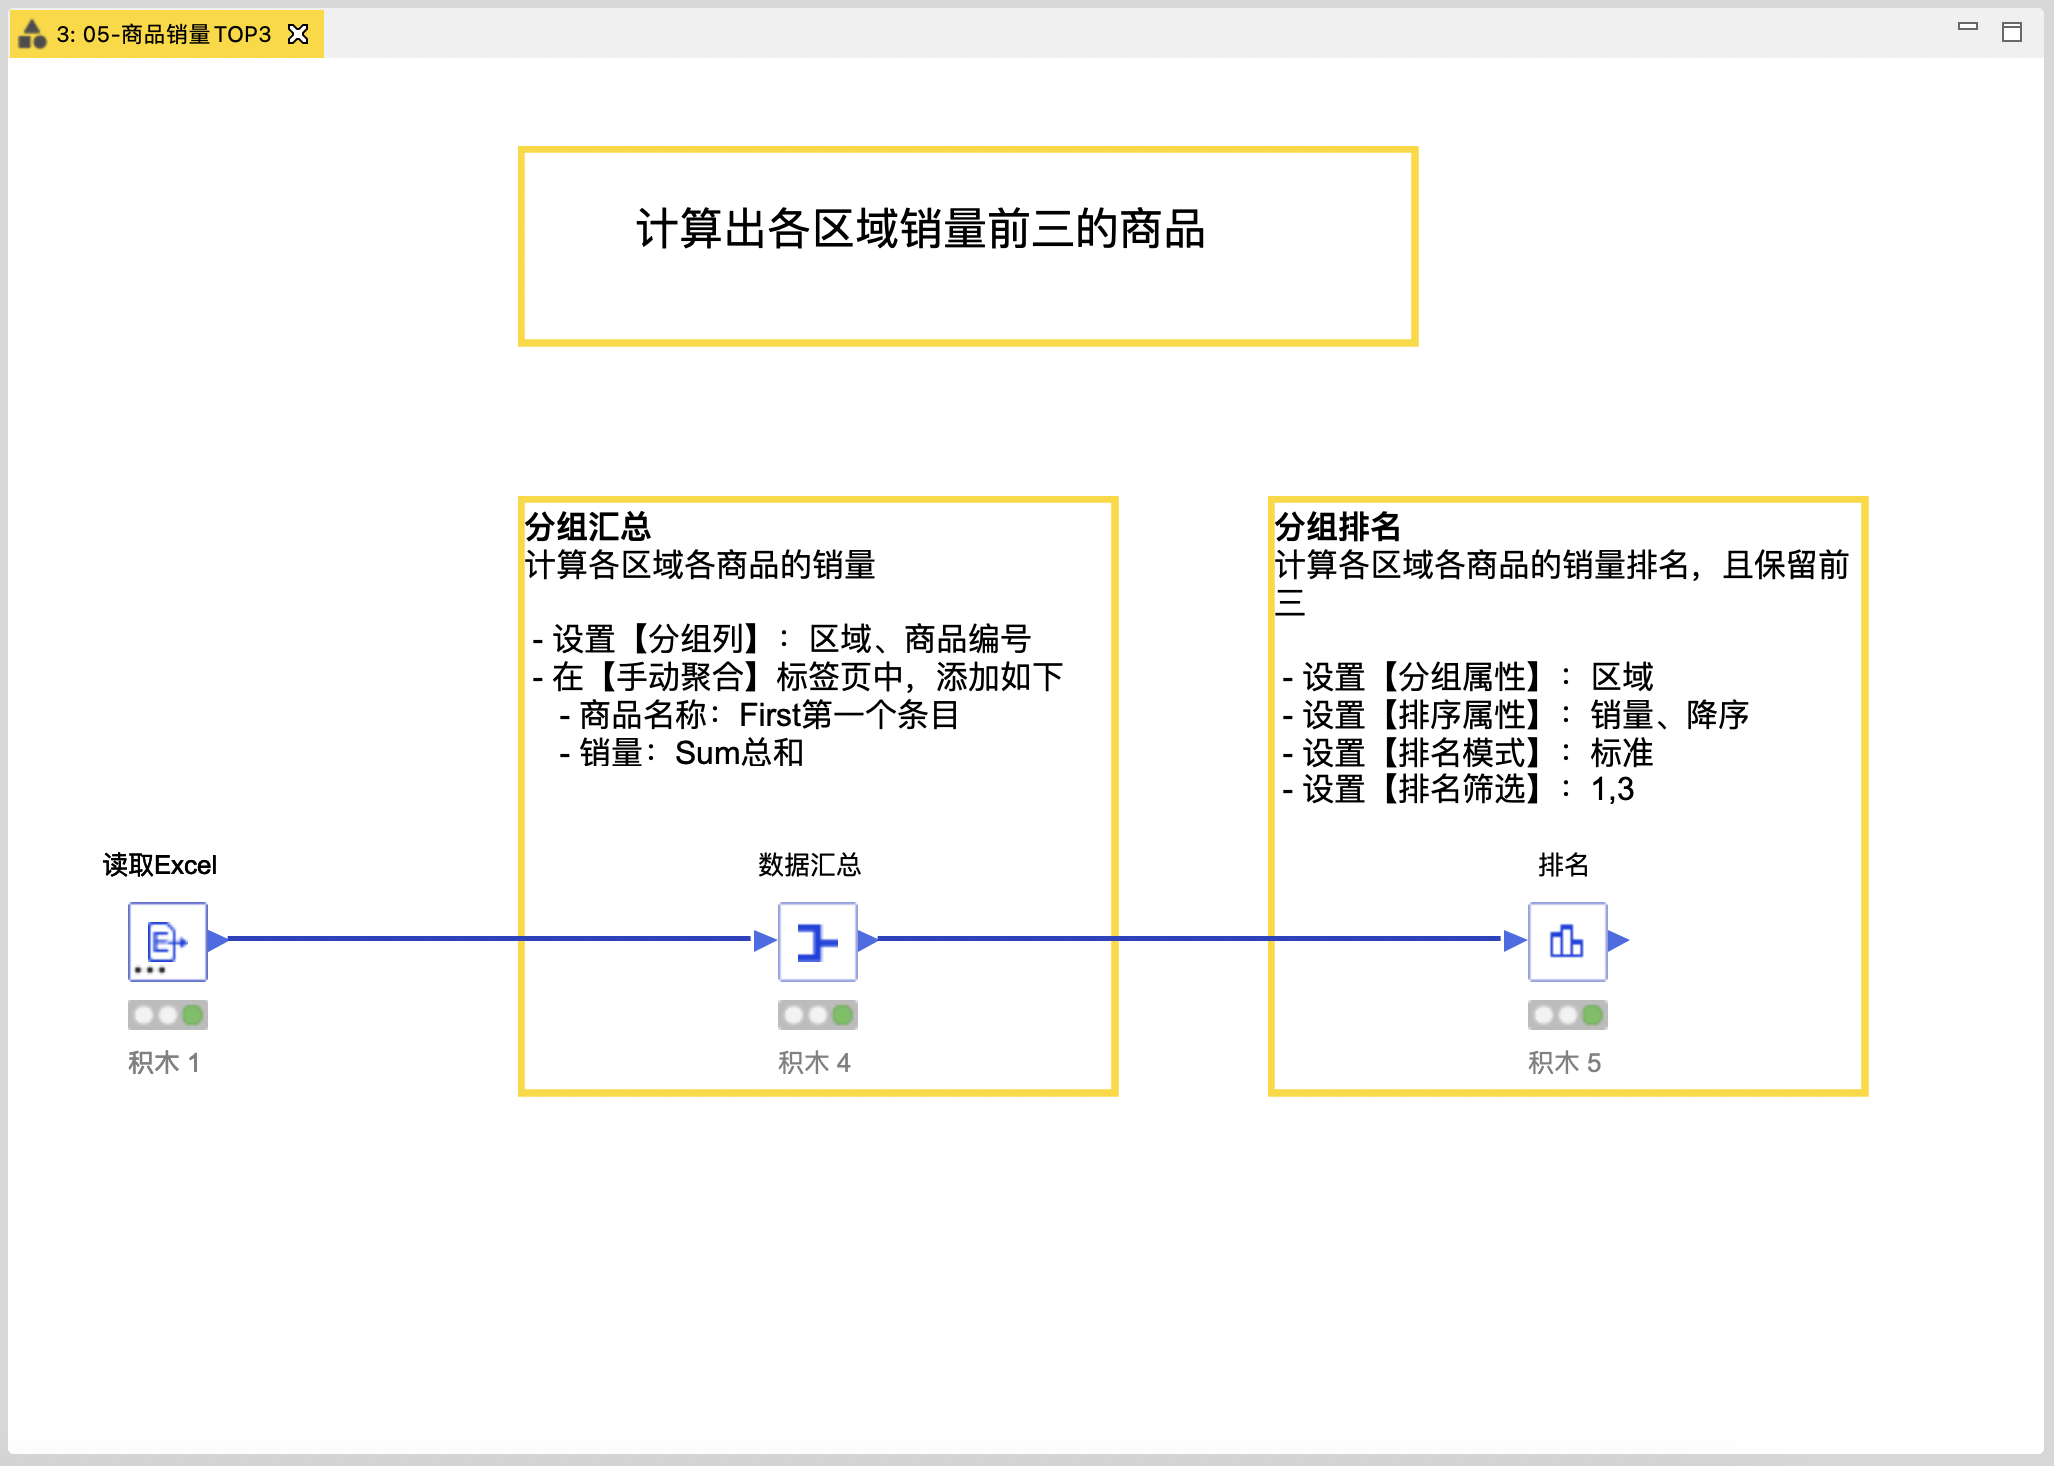Viewport: 2054px width, 1466px height.
Task: Click the 积木 4 node label
Action: click(x=814, y=1062)
